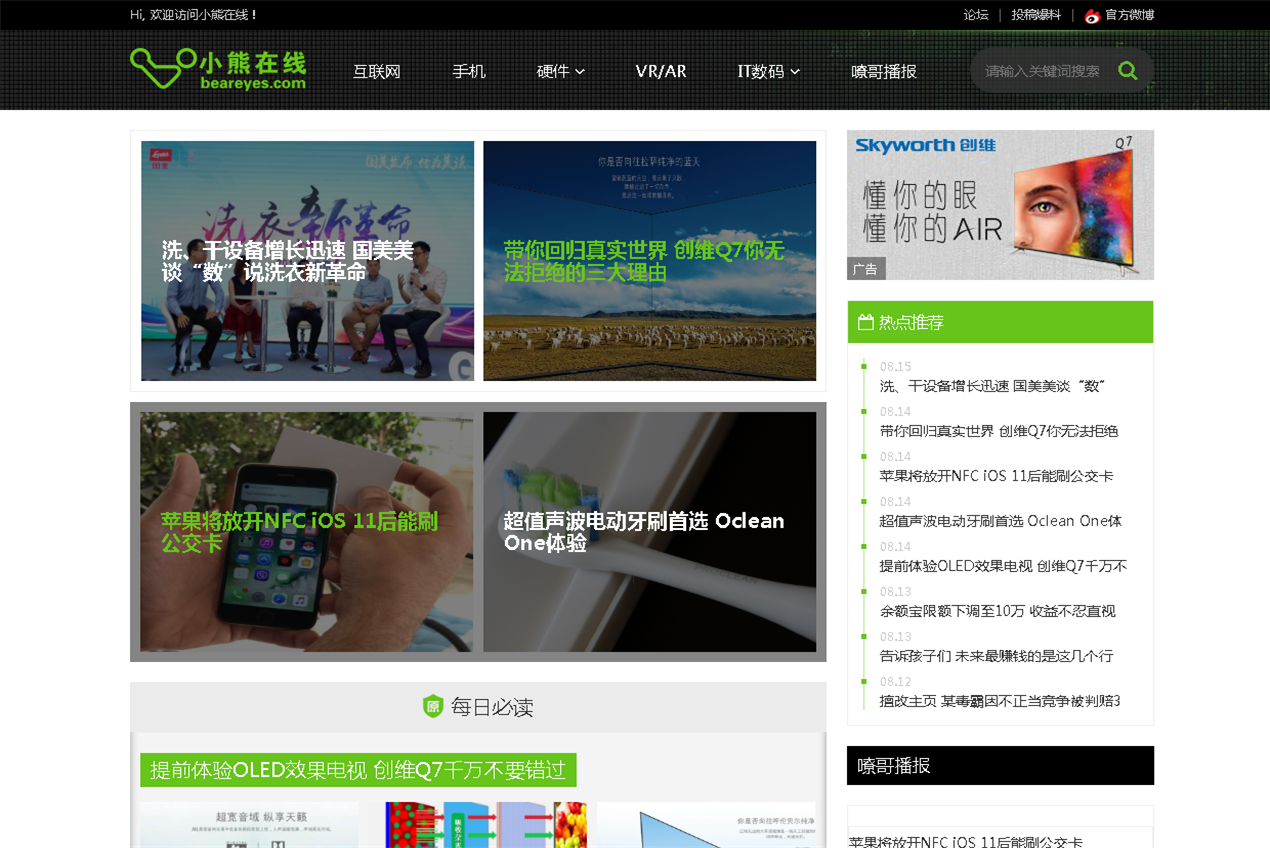
Task: Focus the keyword search input field
Action: pyautogui.click(x=1045, y=71)
